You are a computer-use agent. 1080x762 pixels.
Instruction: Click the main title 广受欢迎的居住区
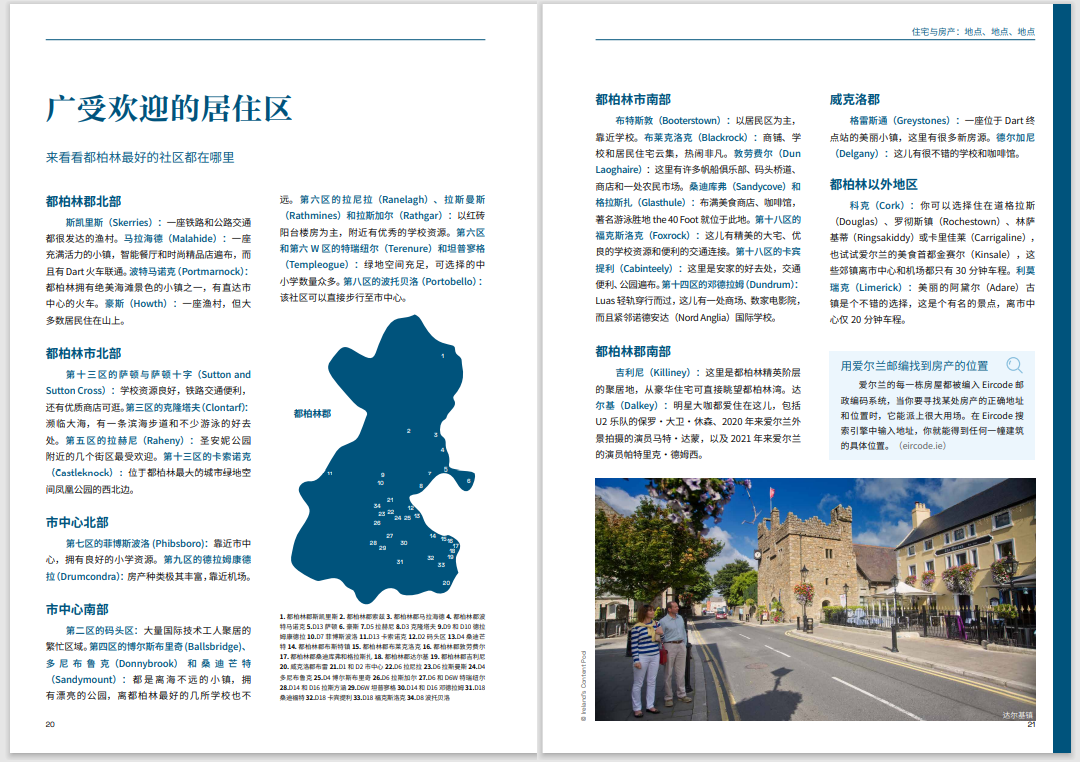click(169, 108)
